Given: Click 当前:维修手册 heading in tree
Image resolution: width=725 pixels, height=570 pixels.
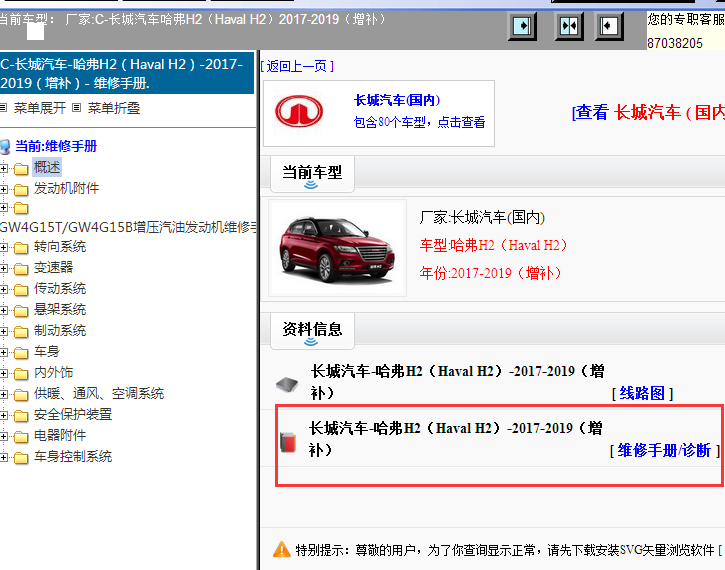Looking at the screenshot, I should coord(56,146).
